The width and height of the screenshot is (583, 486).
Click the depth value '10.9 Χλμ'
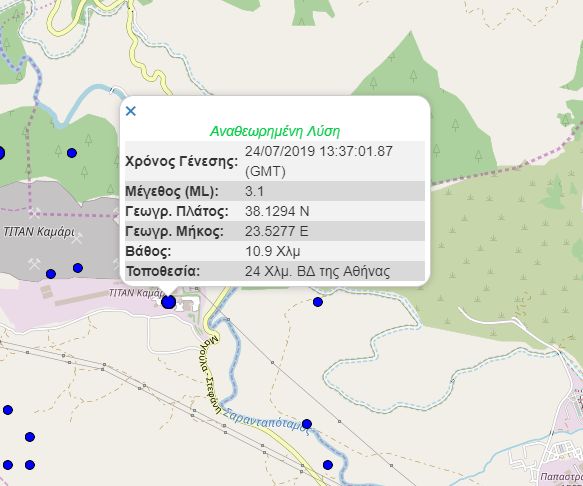[273, 251]
